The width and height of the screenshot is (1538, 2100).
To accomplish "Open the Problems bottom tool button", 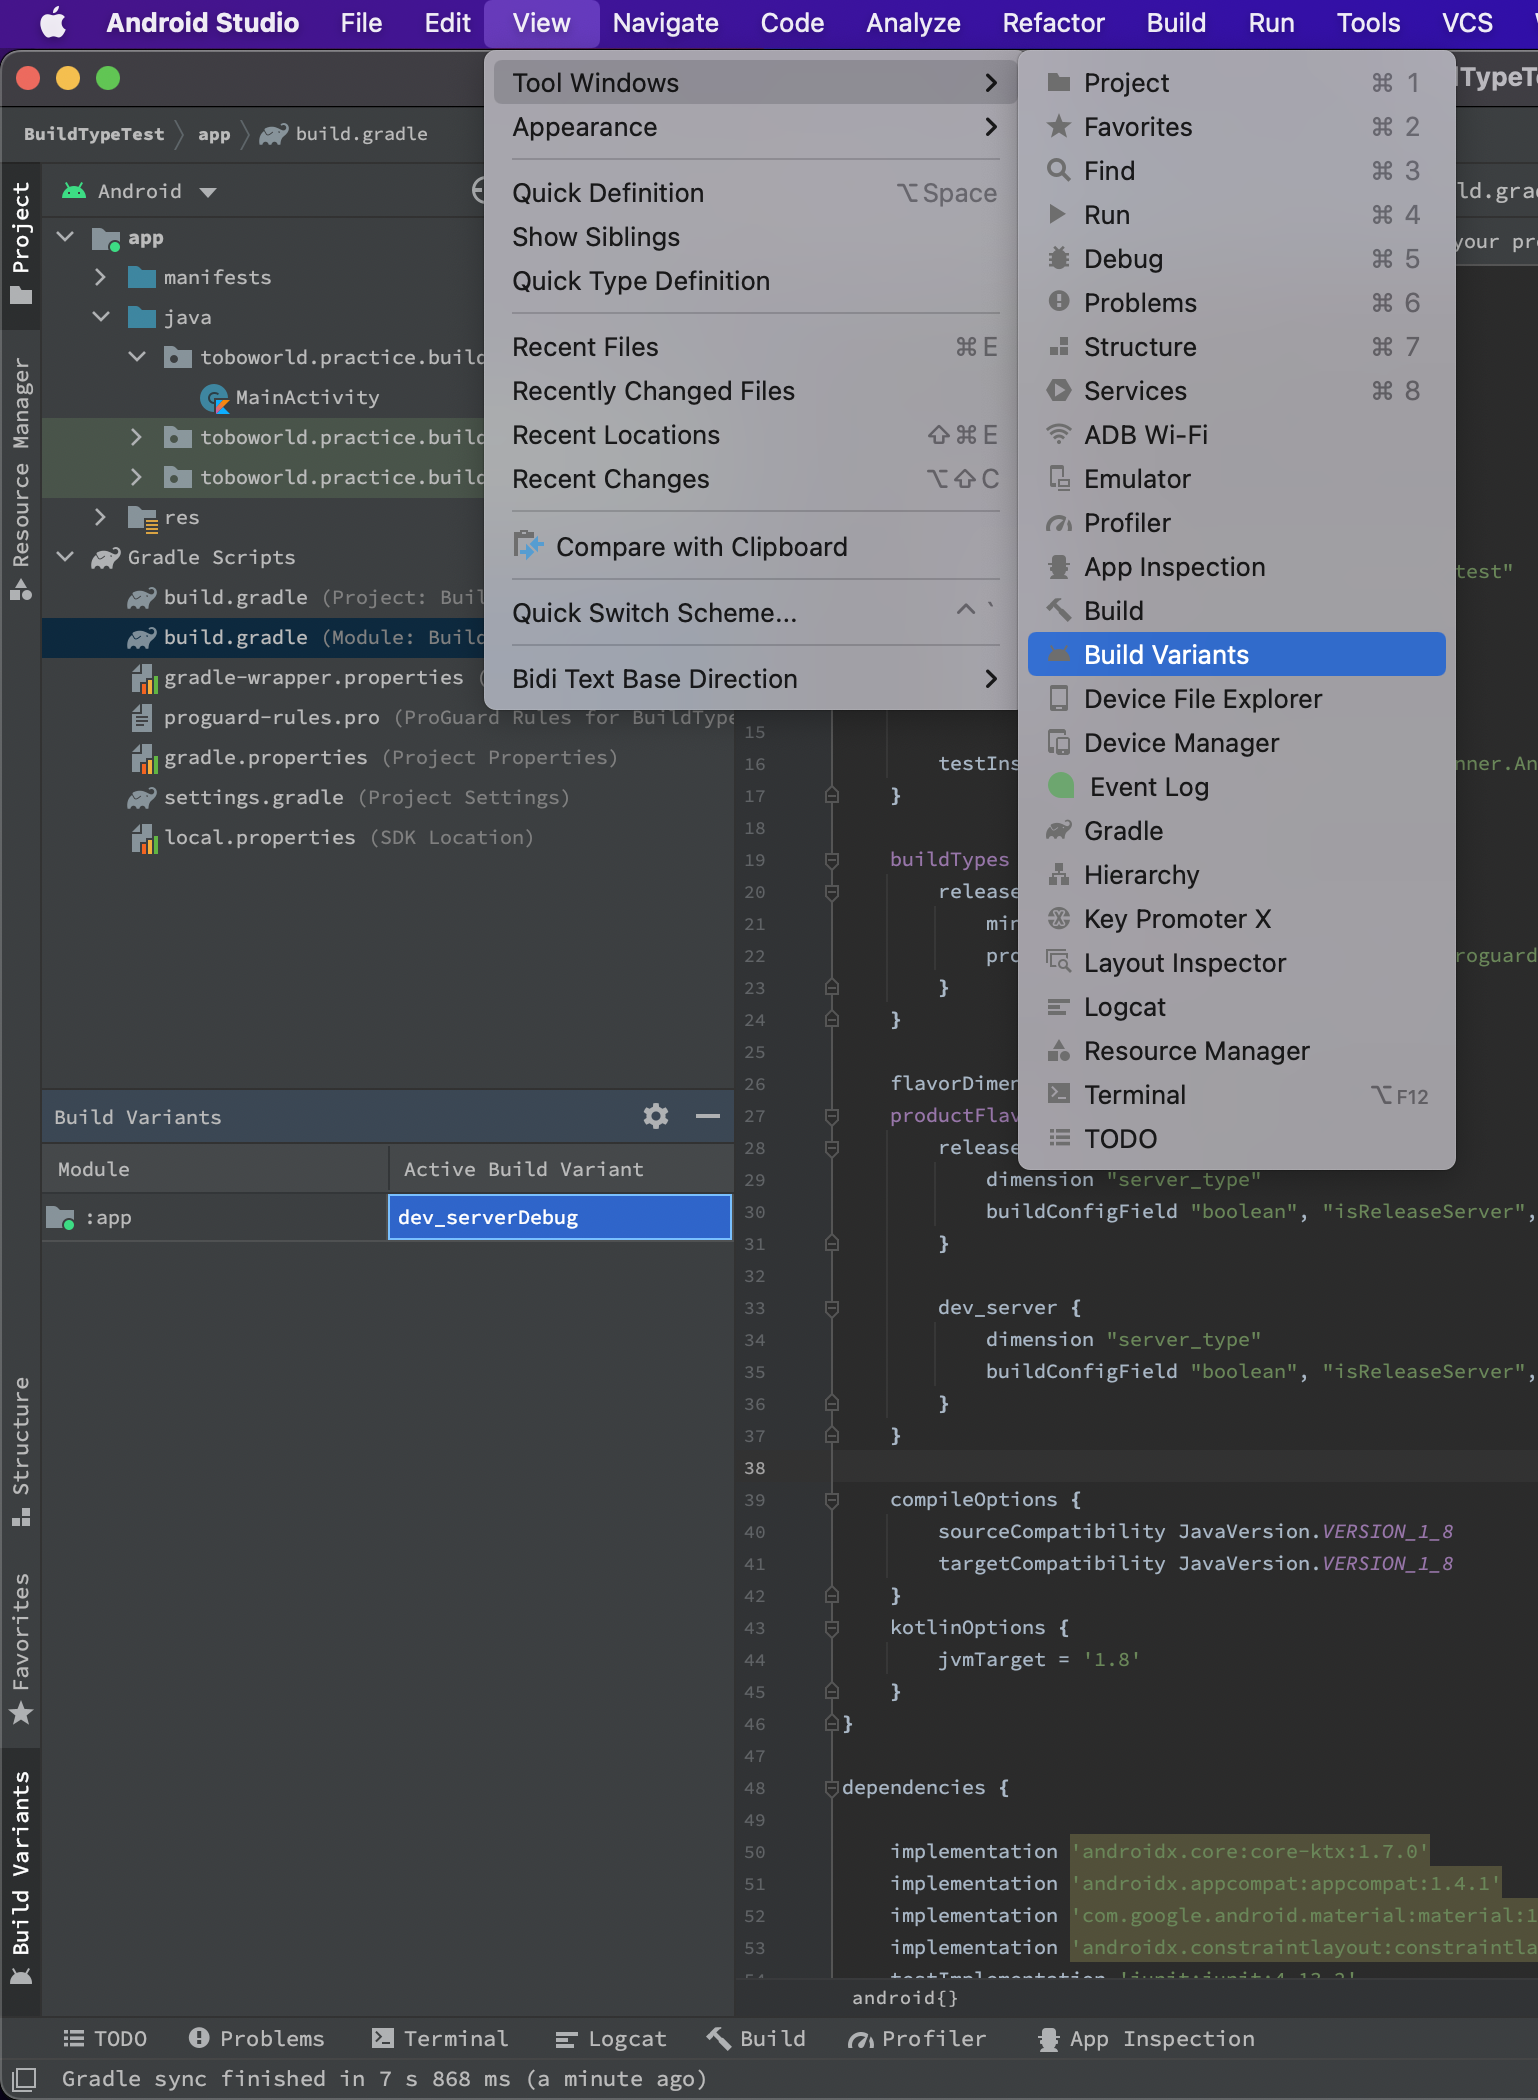I will pos(257,2038).
